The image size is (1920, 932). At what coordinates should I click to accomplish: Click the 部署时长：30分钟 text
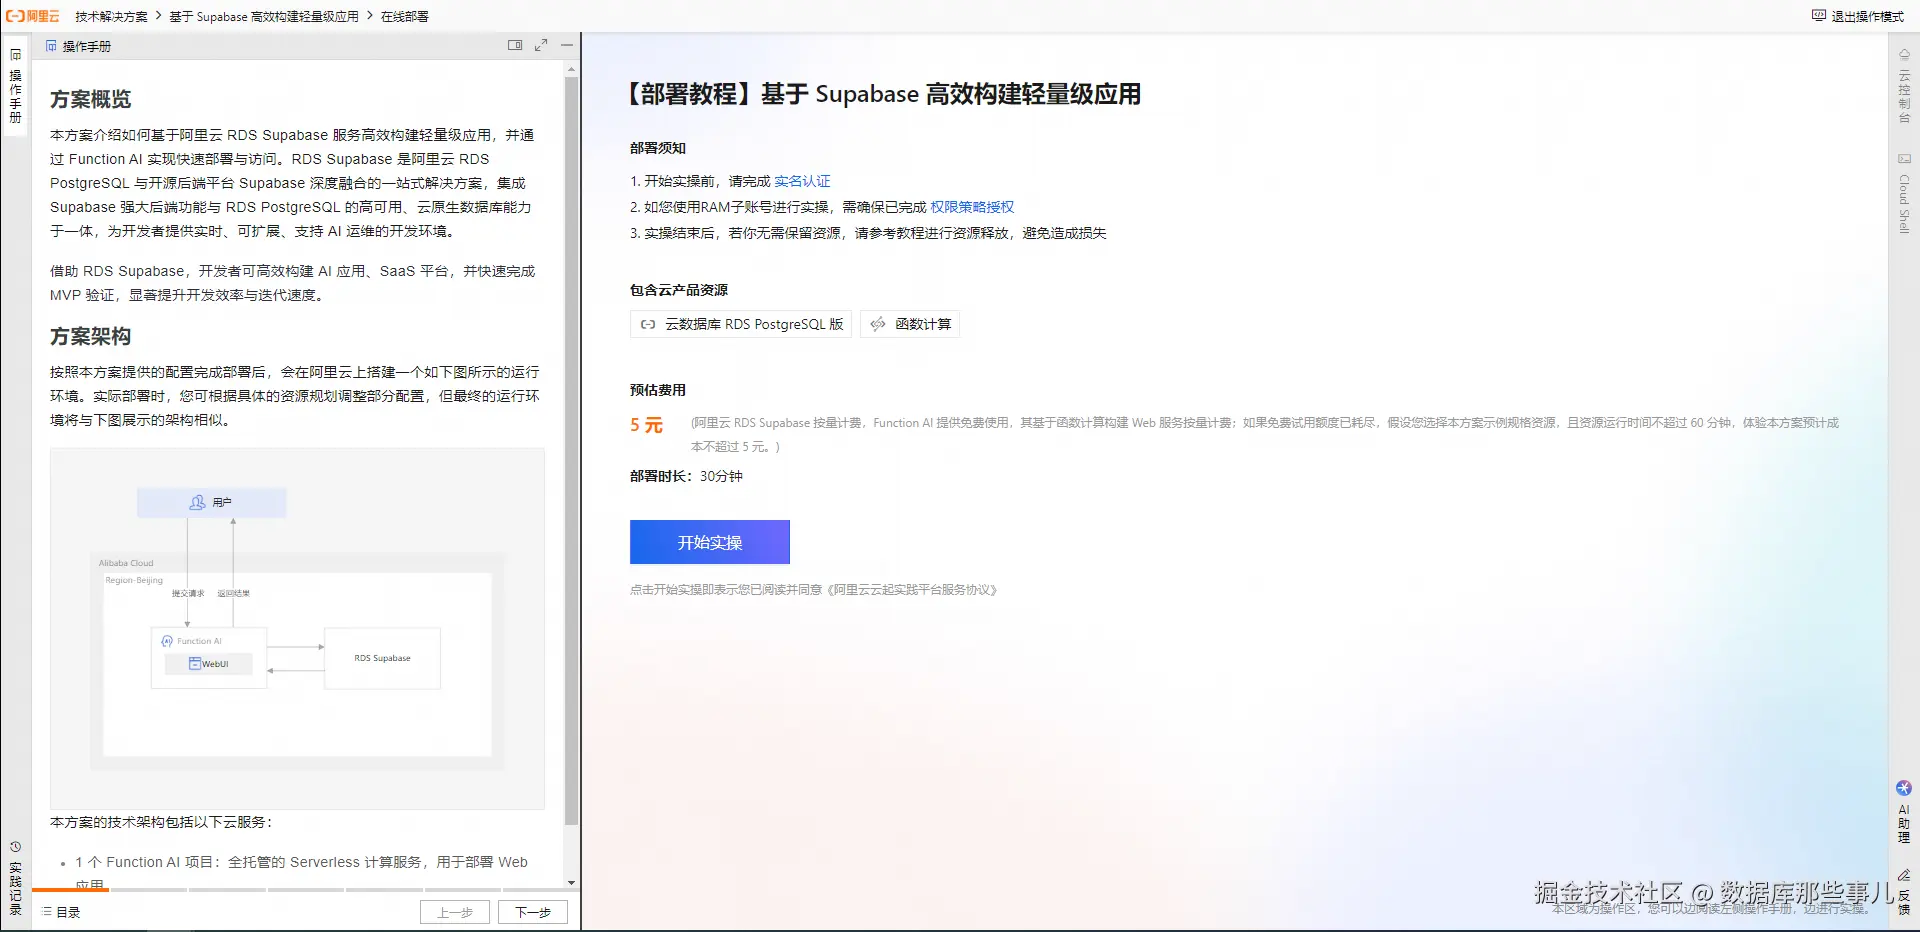click(x=686, y=476)
